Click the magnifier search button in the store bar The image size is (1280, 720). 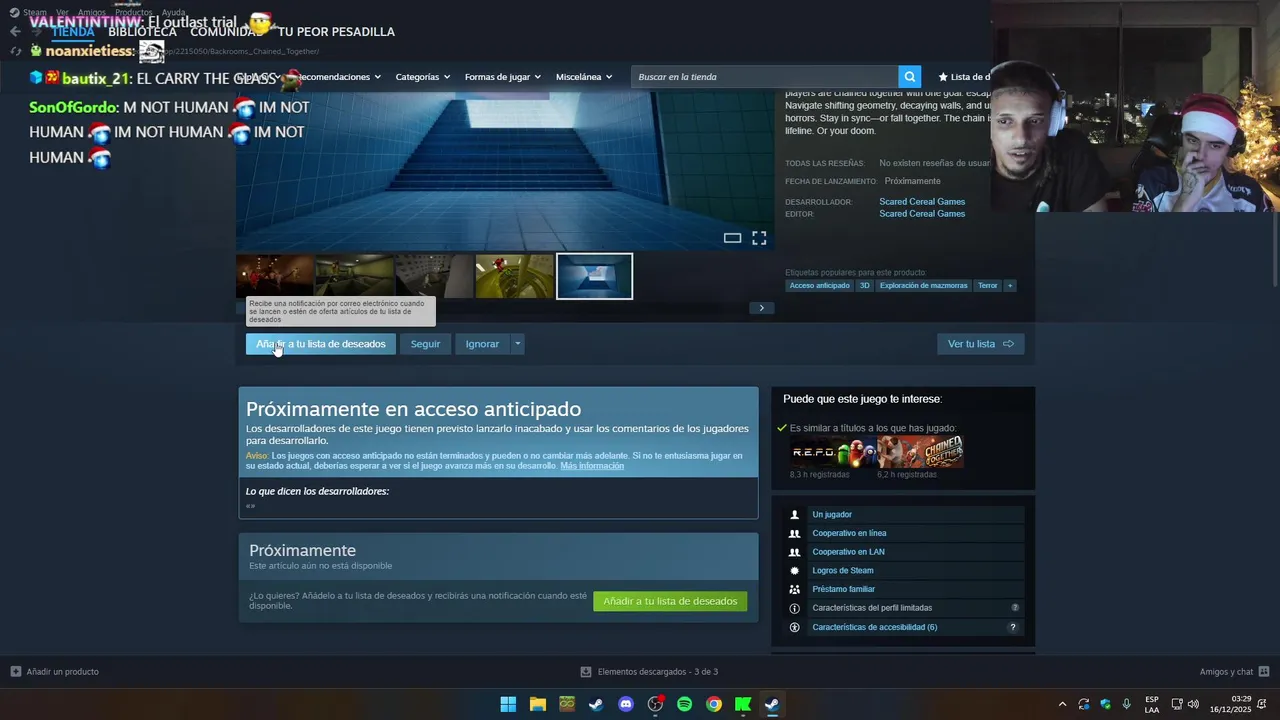909,77
